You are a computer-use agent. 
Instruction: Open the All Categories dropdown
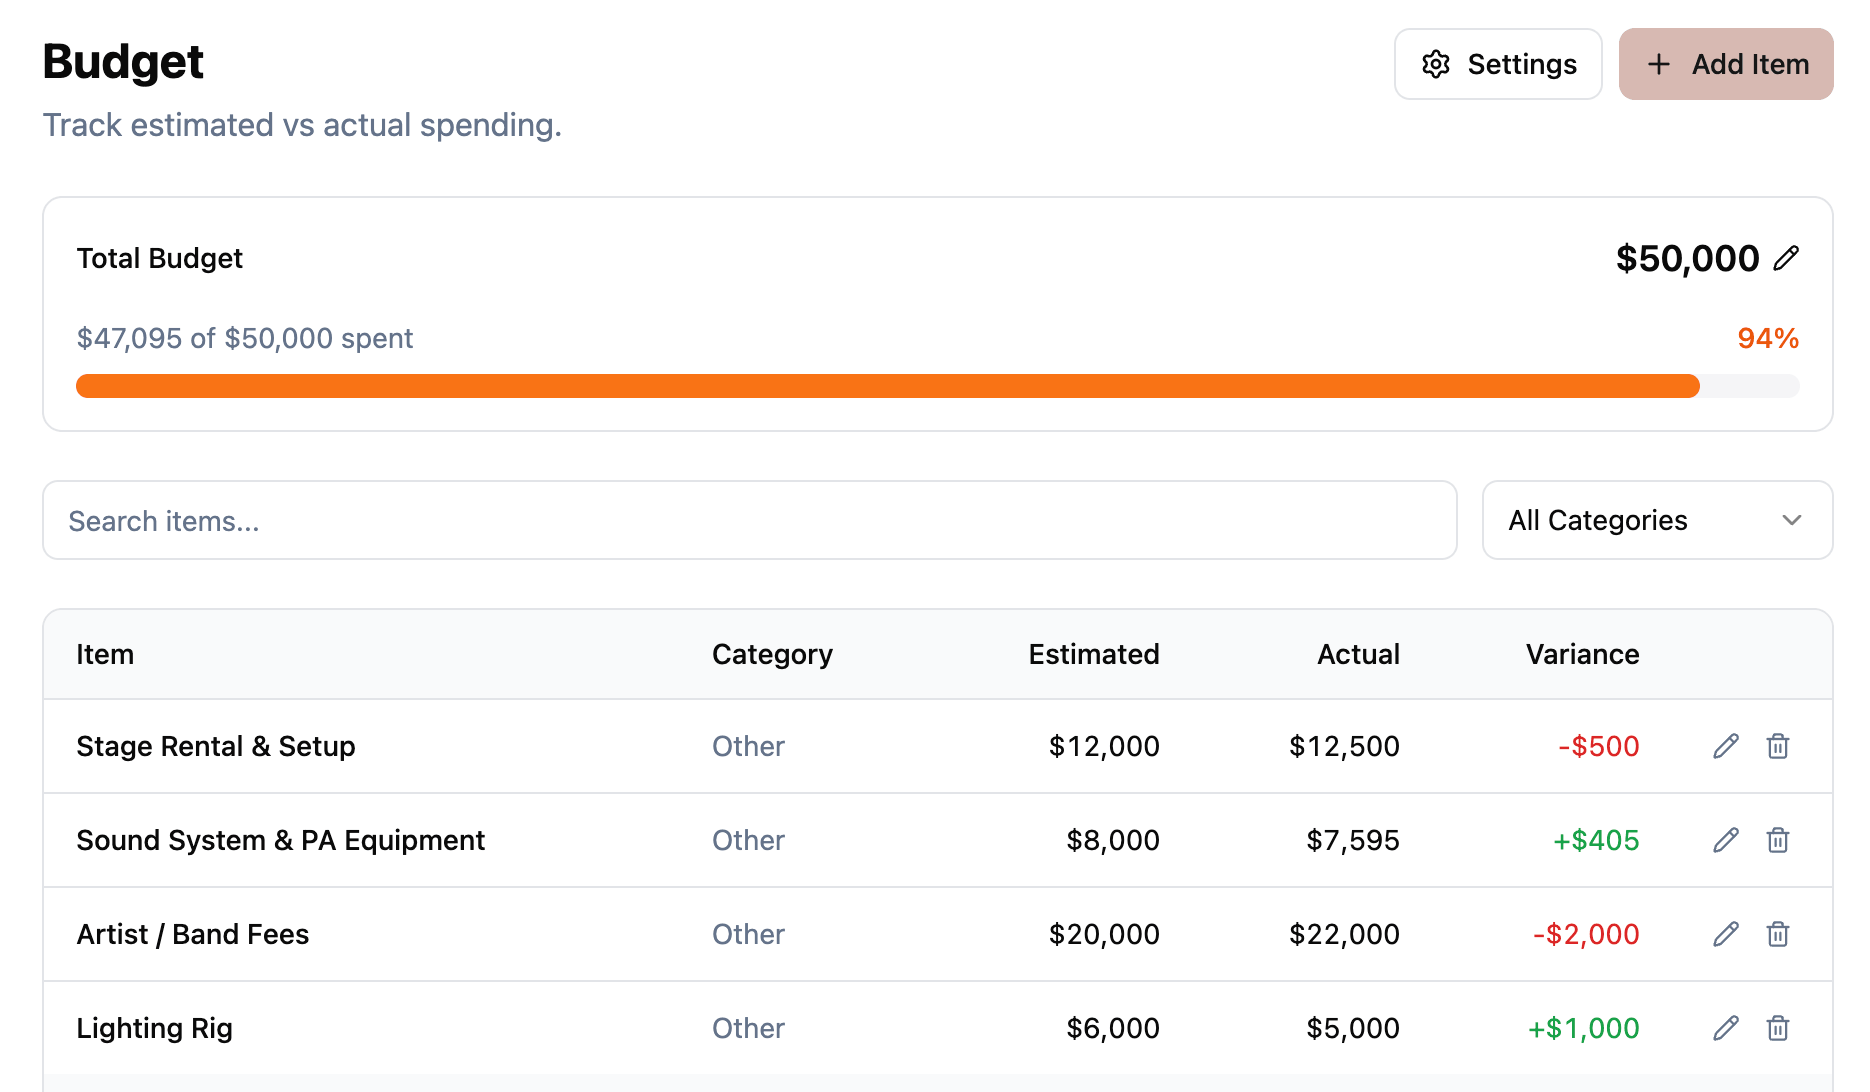(1656, 520)
